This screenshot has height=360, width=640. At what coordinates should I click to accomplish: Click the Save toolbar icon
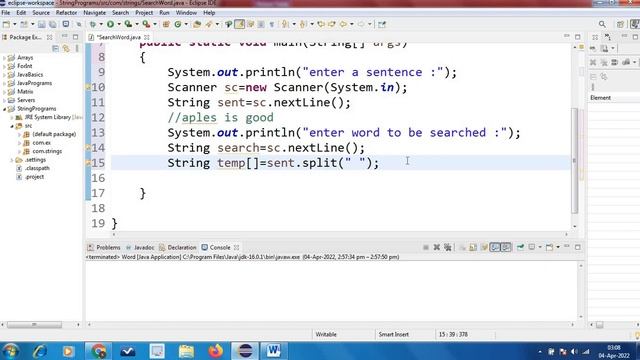tap(42, 24)
